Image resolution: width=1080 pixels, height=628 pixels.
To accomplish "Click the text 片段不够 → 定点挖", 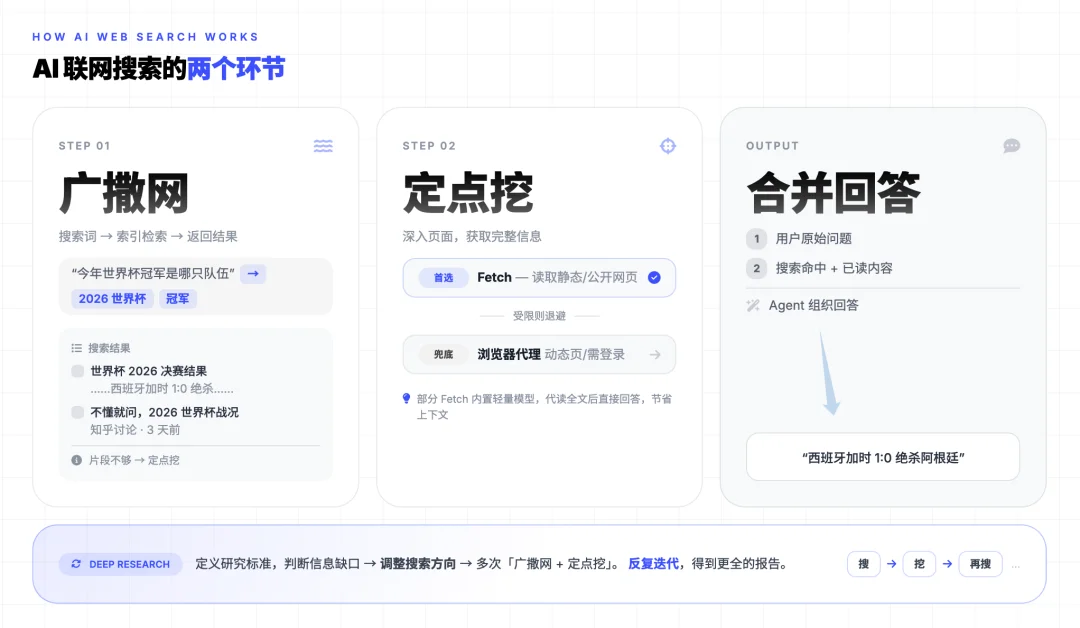I will pos(134,460).
